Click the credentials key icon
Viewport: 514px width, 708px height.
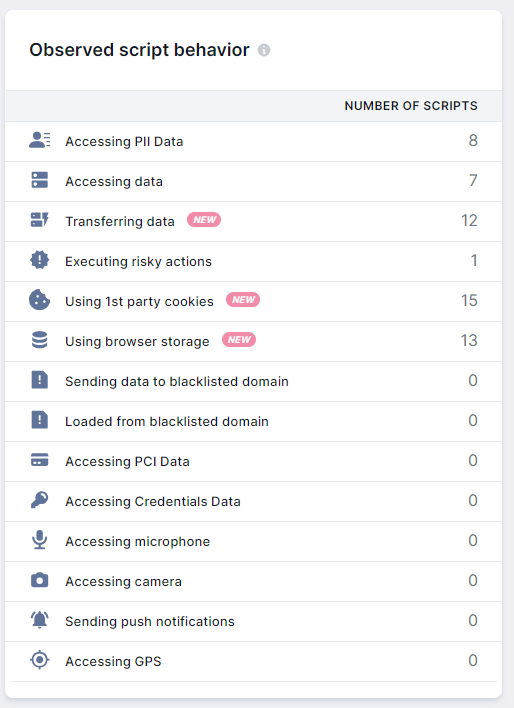click(40, 500)
